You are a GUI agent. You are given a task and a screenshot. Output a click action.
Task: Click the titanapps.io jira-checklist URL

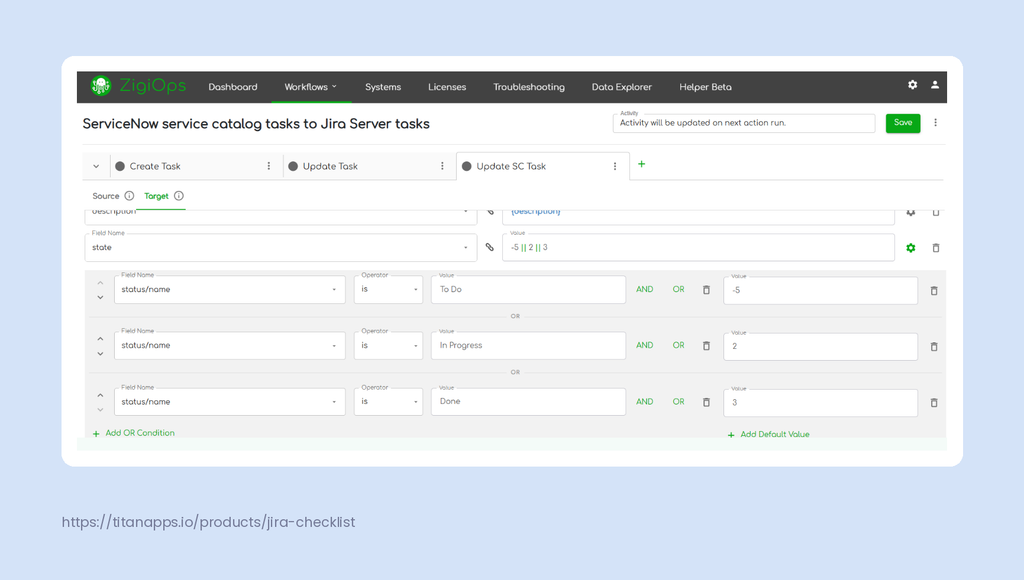pos(208,522)
